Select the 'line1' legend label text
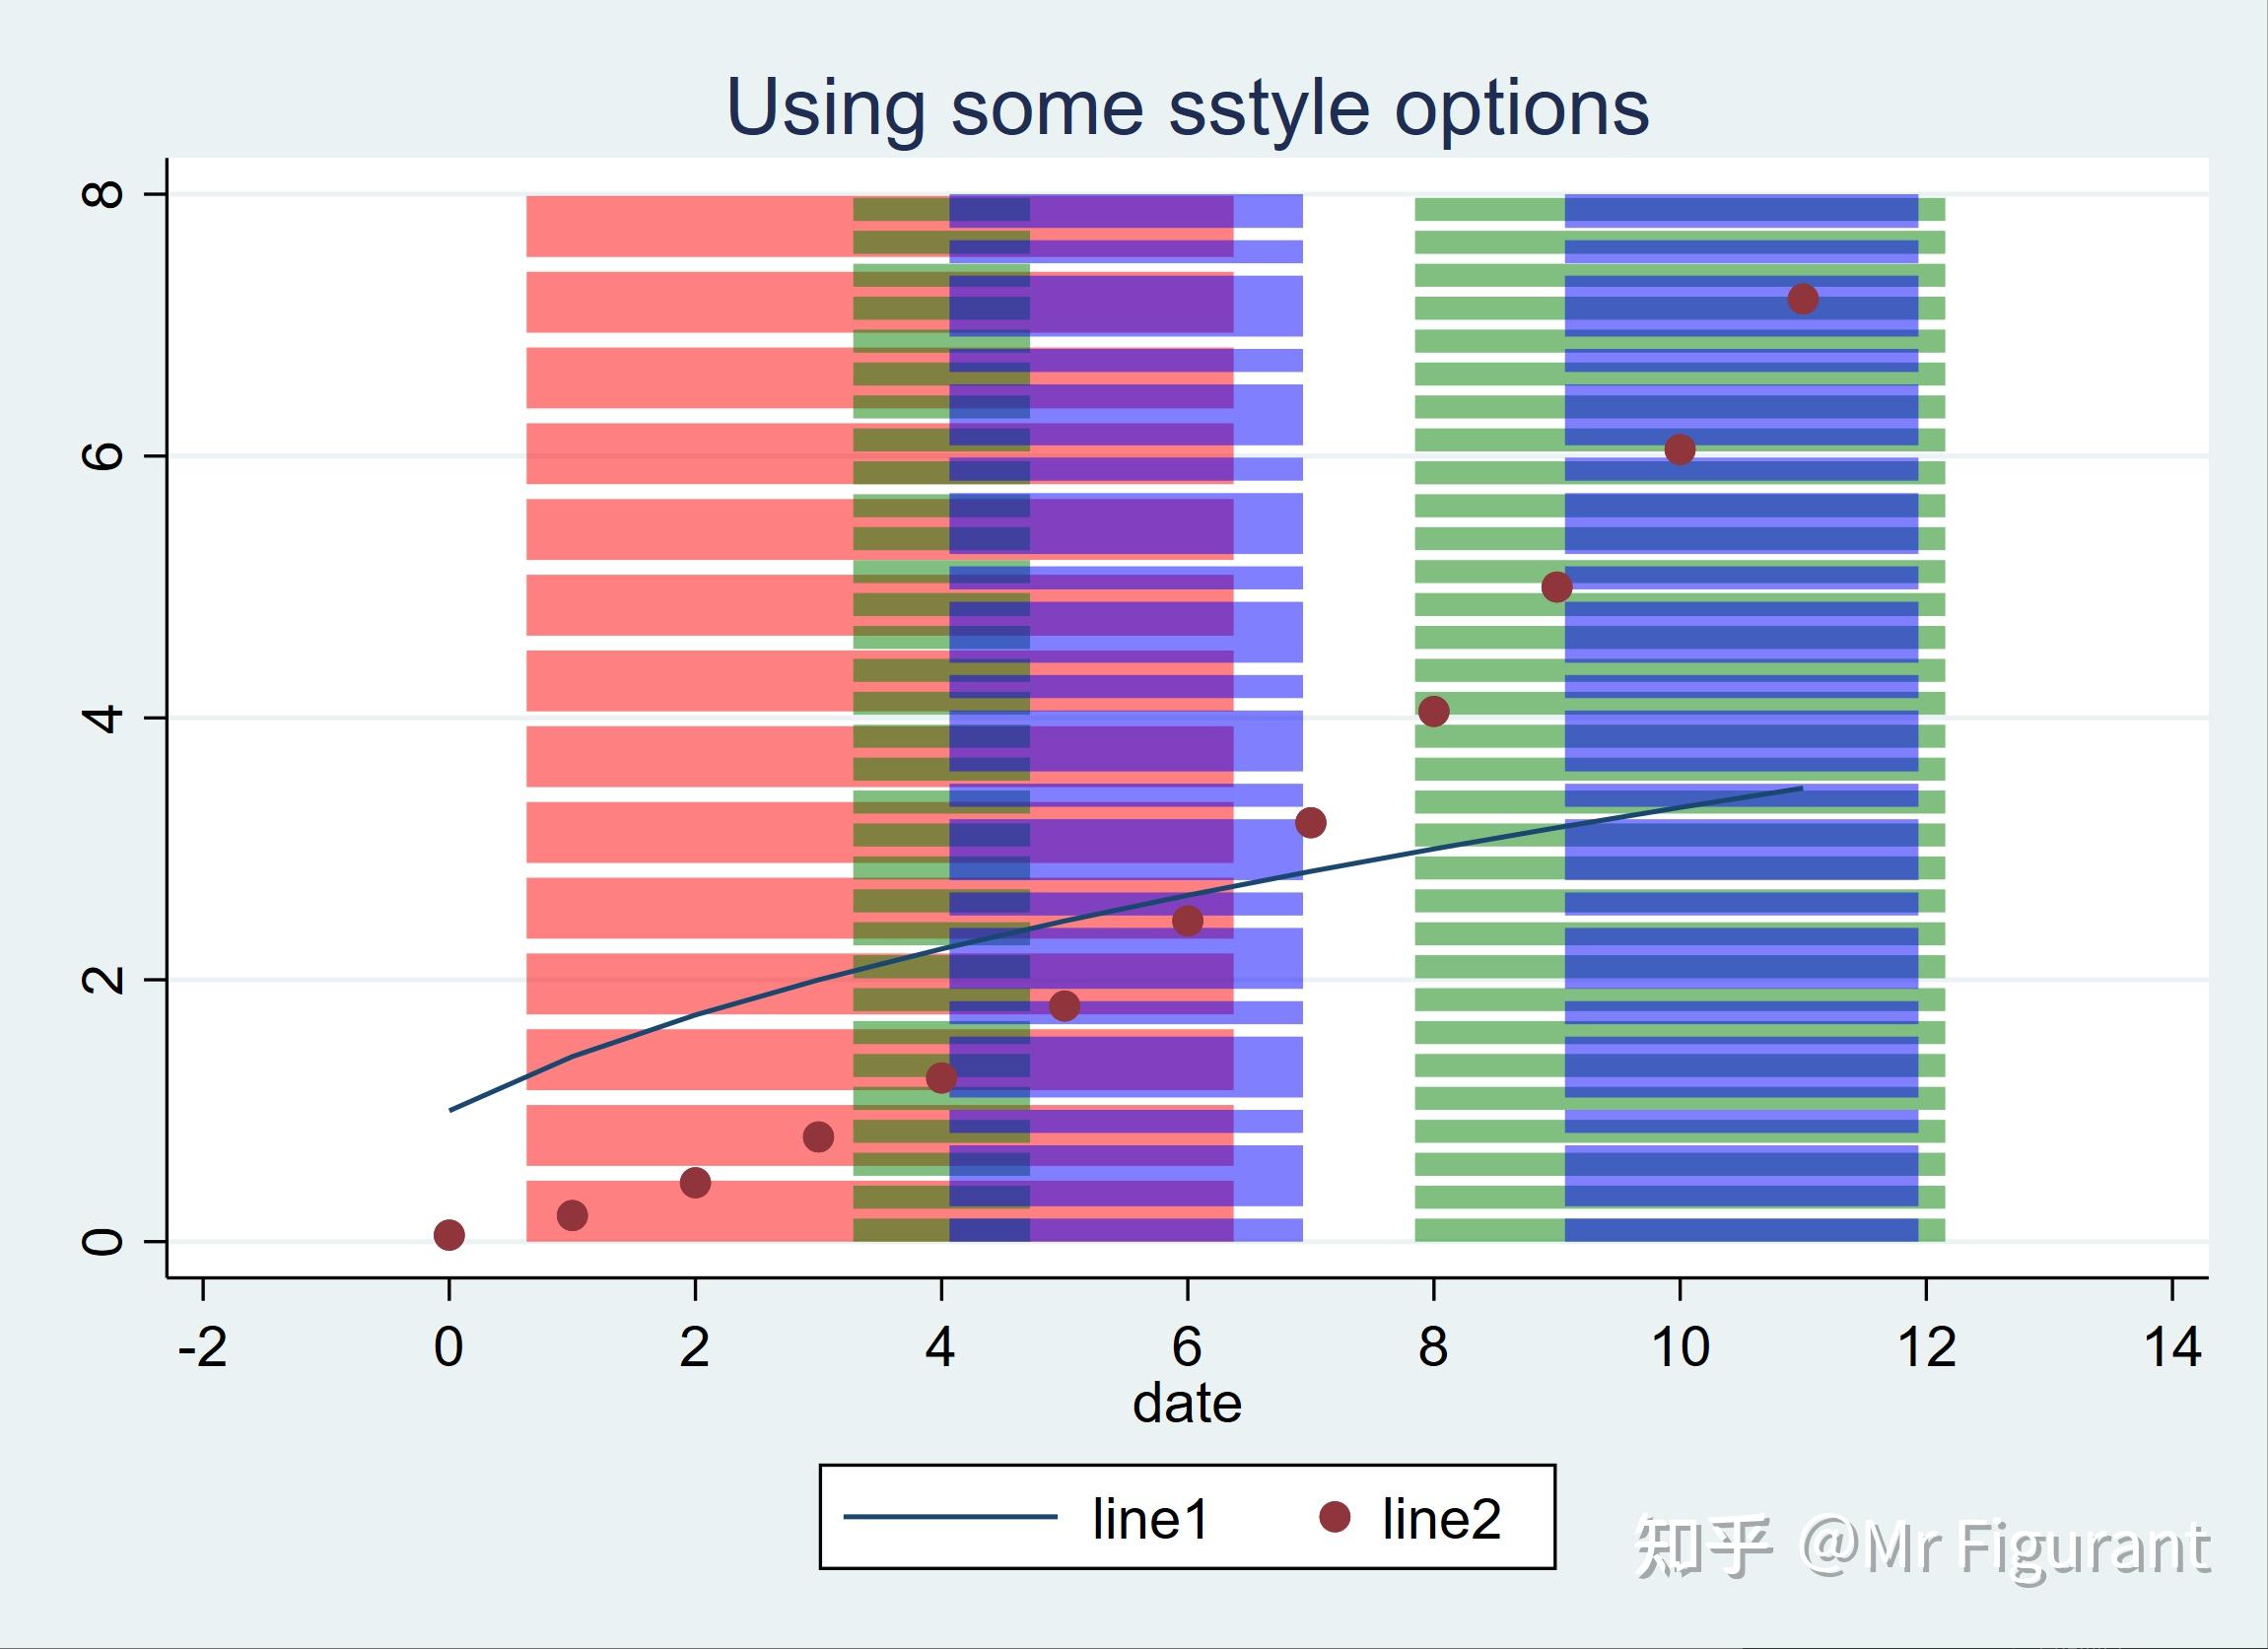Screen dimensions: 2268x1649 [x=1151, y=1519]
